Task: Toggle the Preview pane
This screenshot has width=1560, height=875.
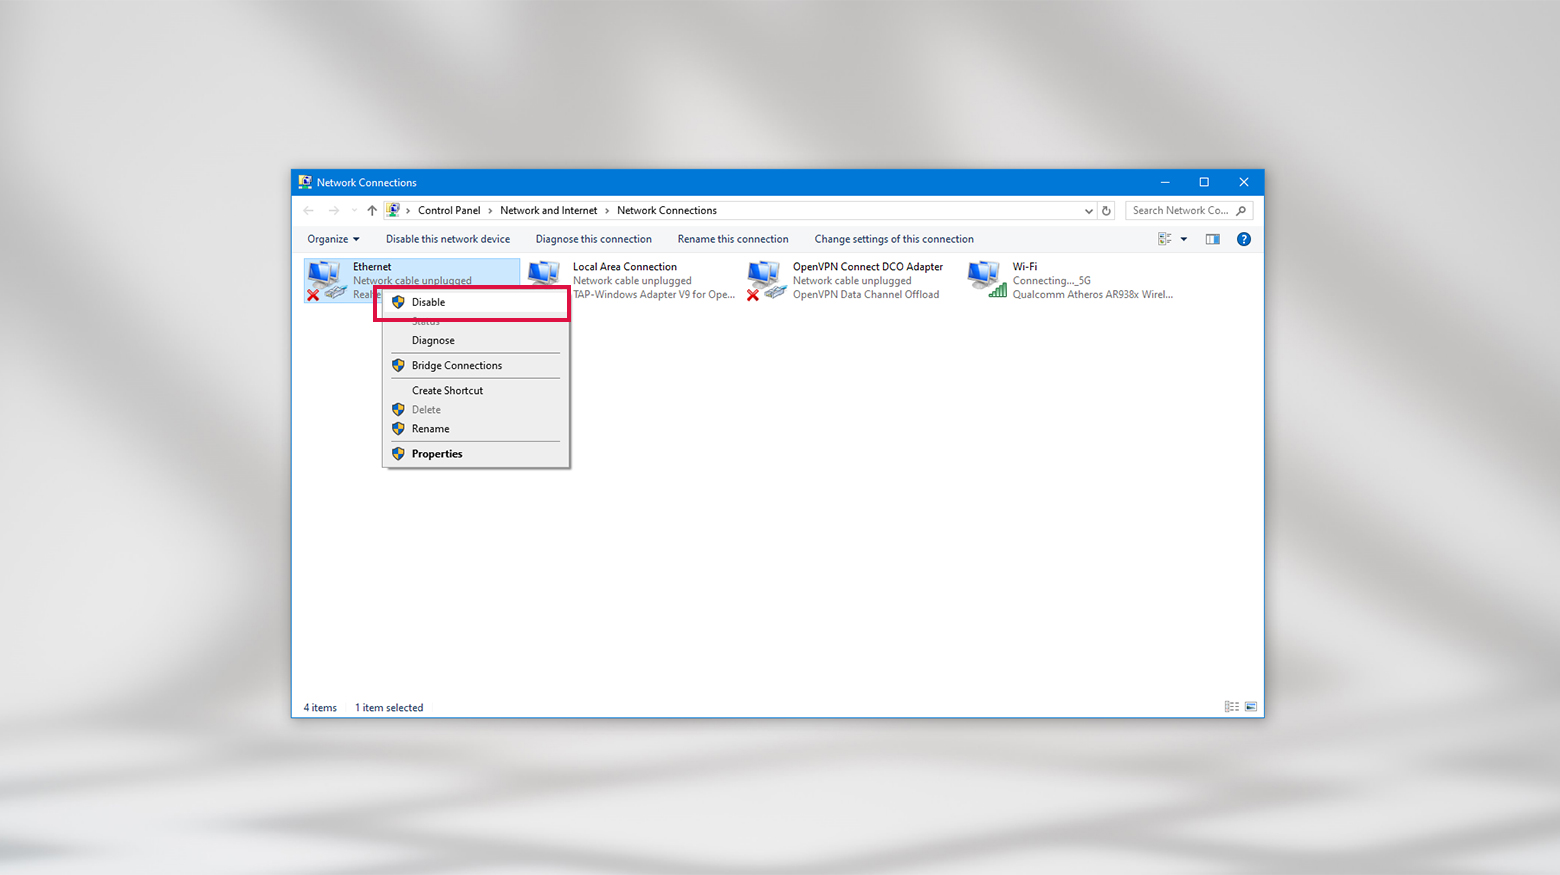Action: [x=1212, y=239]
